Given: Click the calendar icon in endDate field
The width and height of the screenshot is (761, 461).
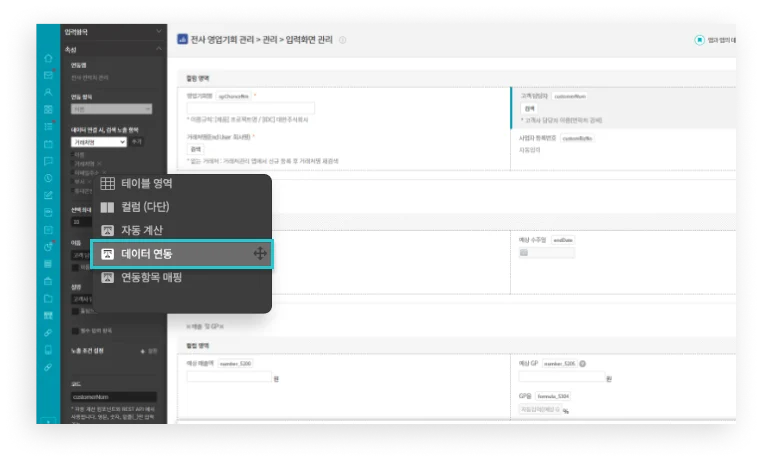Looking at the screenshot, I should (x=524, y=252).
